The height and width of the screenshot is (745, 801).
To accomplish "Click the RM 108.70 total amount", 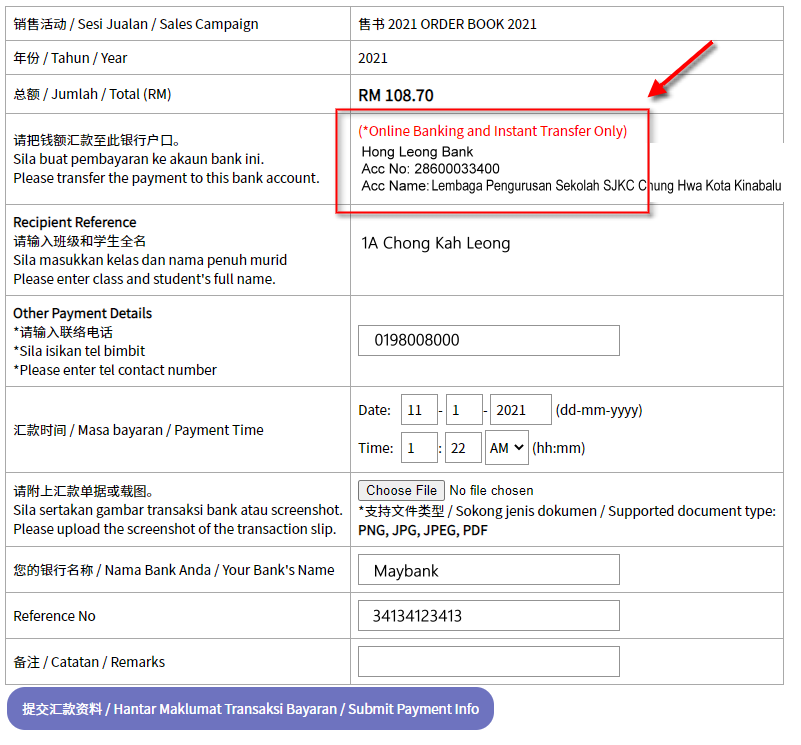I will click(396, 96).
